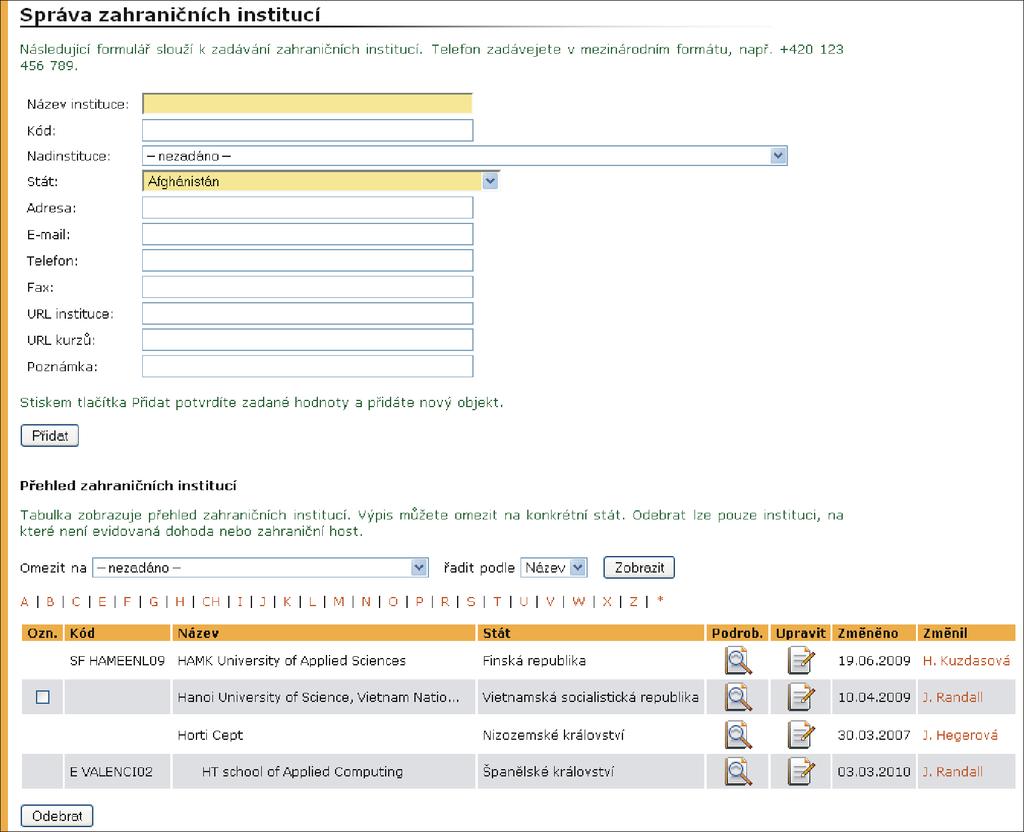Filter list by letter I

coord(240,601)
